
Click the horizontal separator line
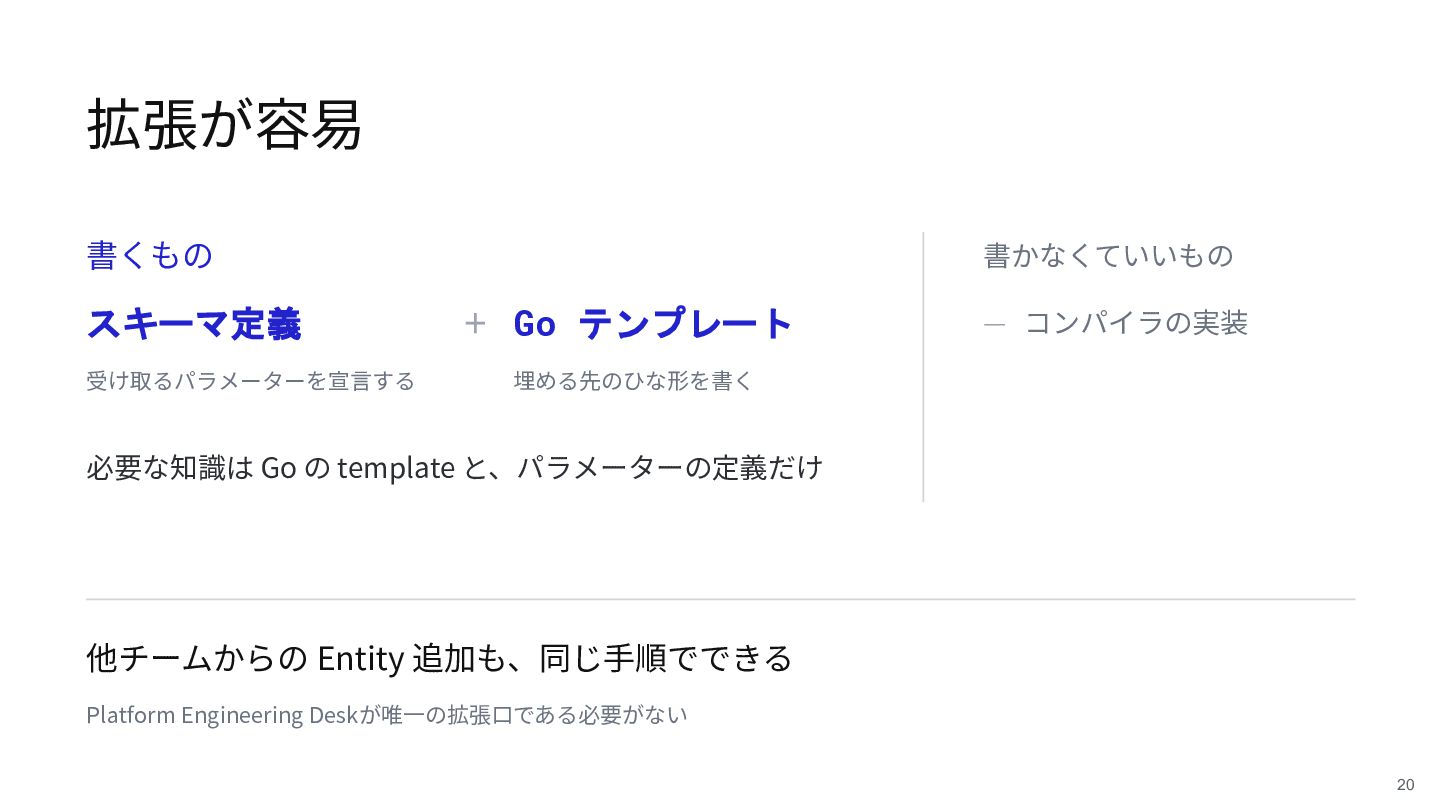pyautogui.click(x=721, y=599)
